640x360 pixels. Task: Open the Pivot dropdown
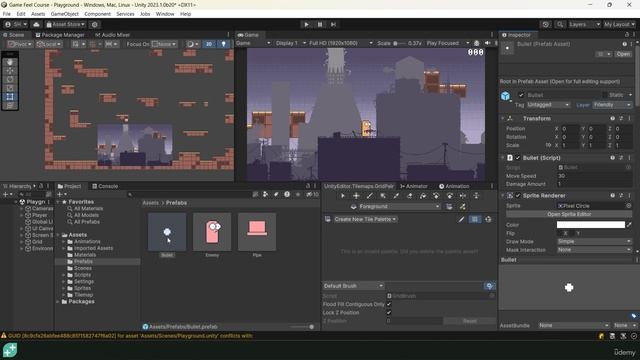pos(20,44)
